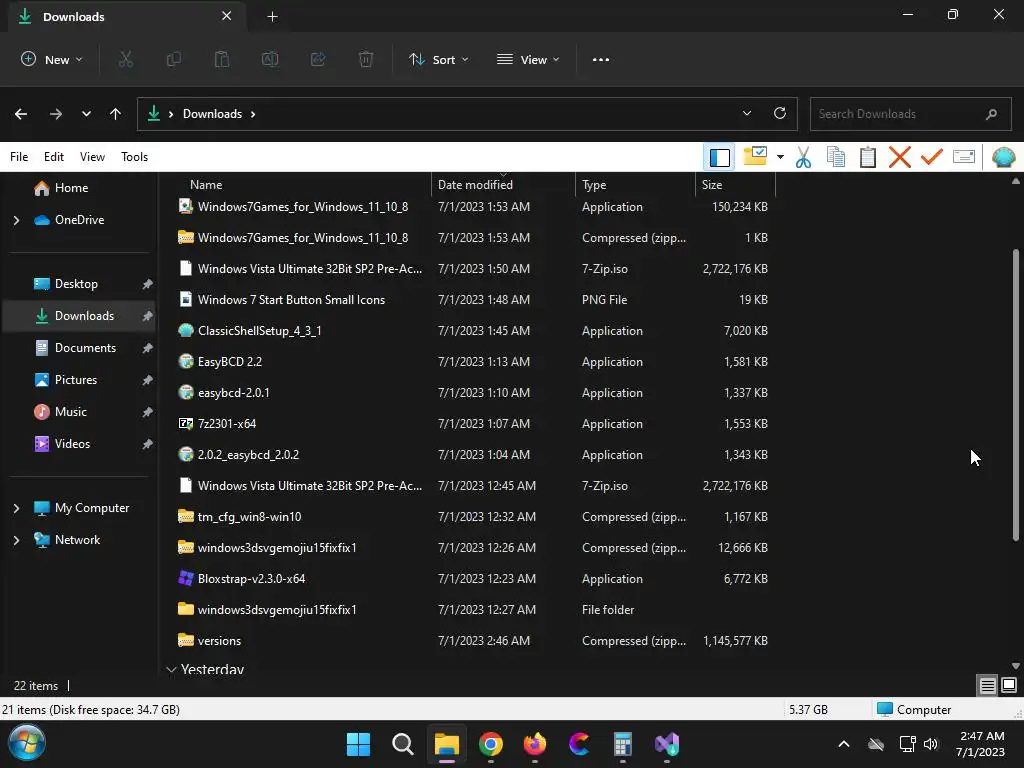Open the View menu in menu bar
1024x768 pixels.
pyautogui.click(x=92, y=157)
